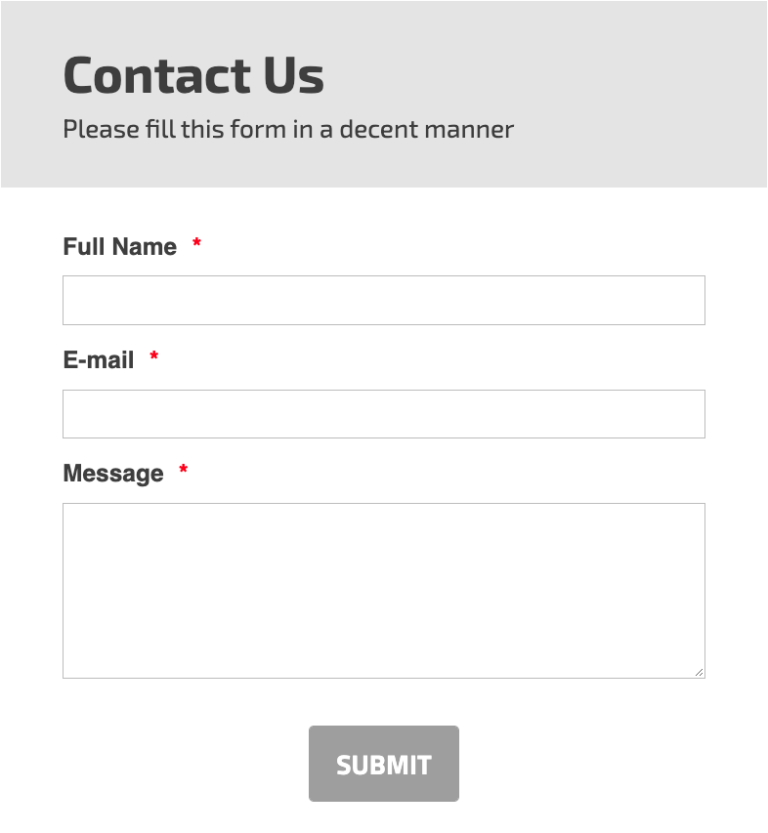Click the E-mail input field
Screen dimensions: 768x833
click(x=384, y=412)
